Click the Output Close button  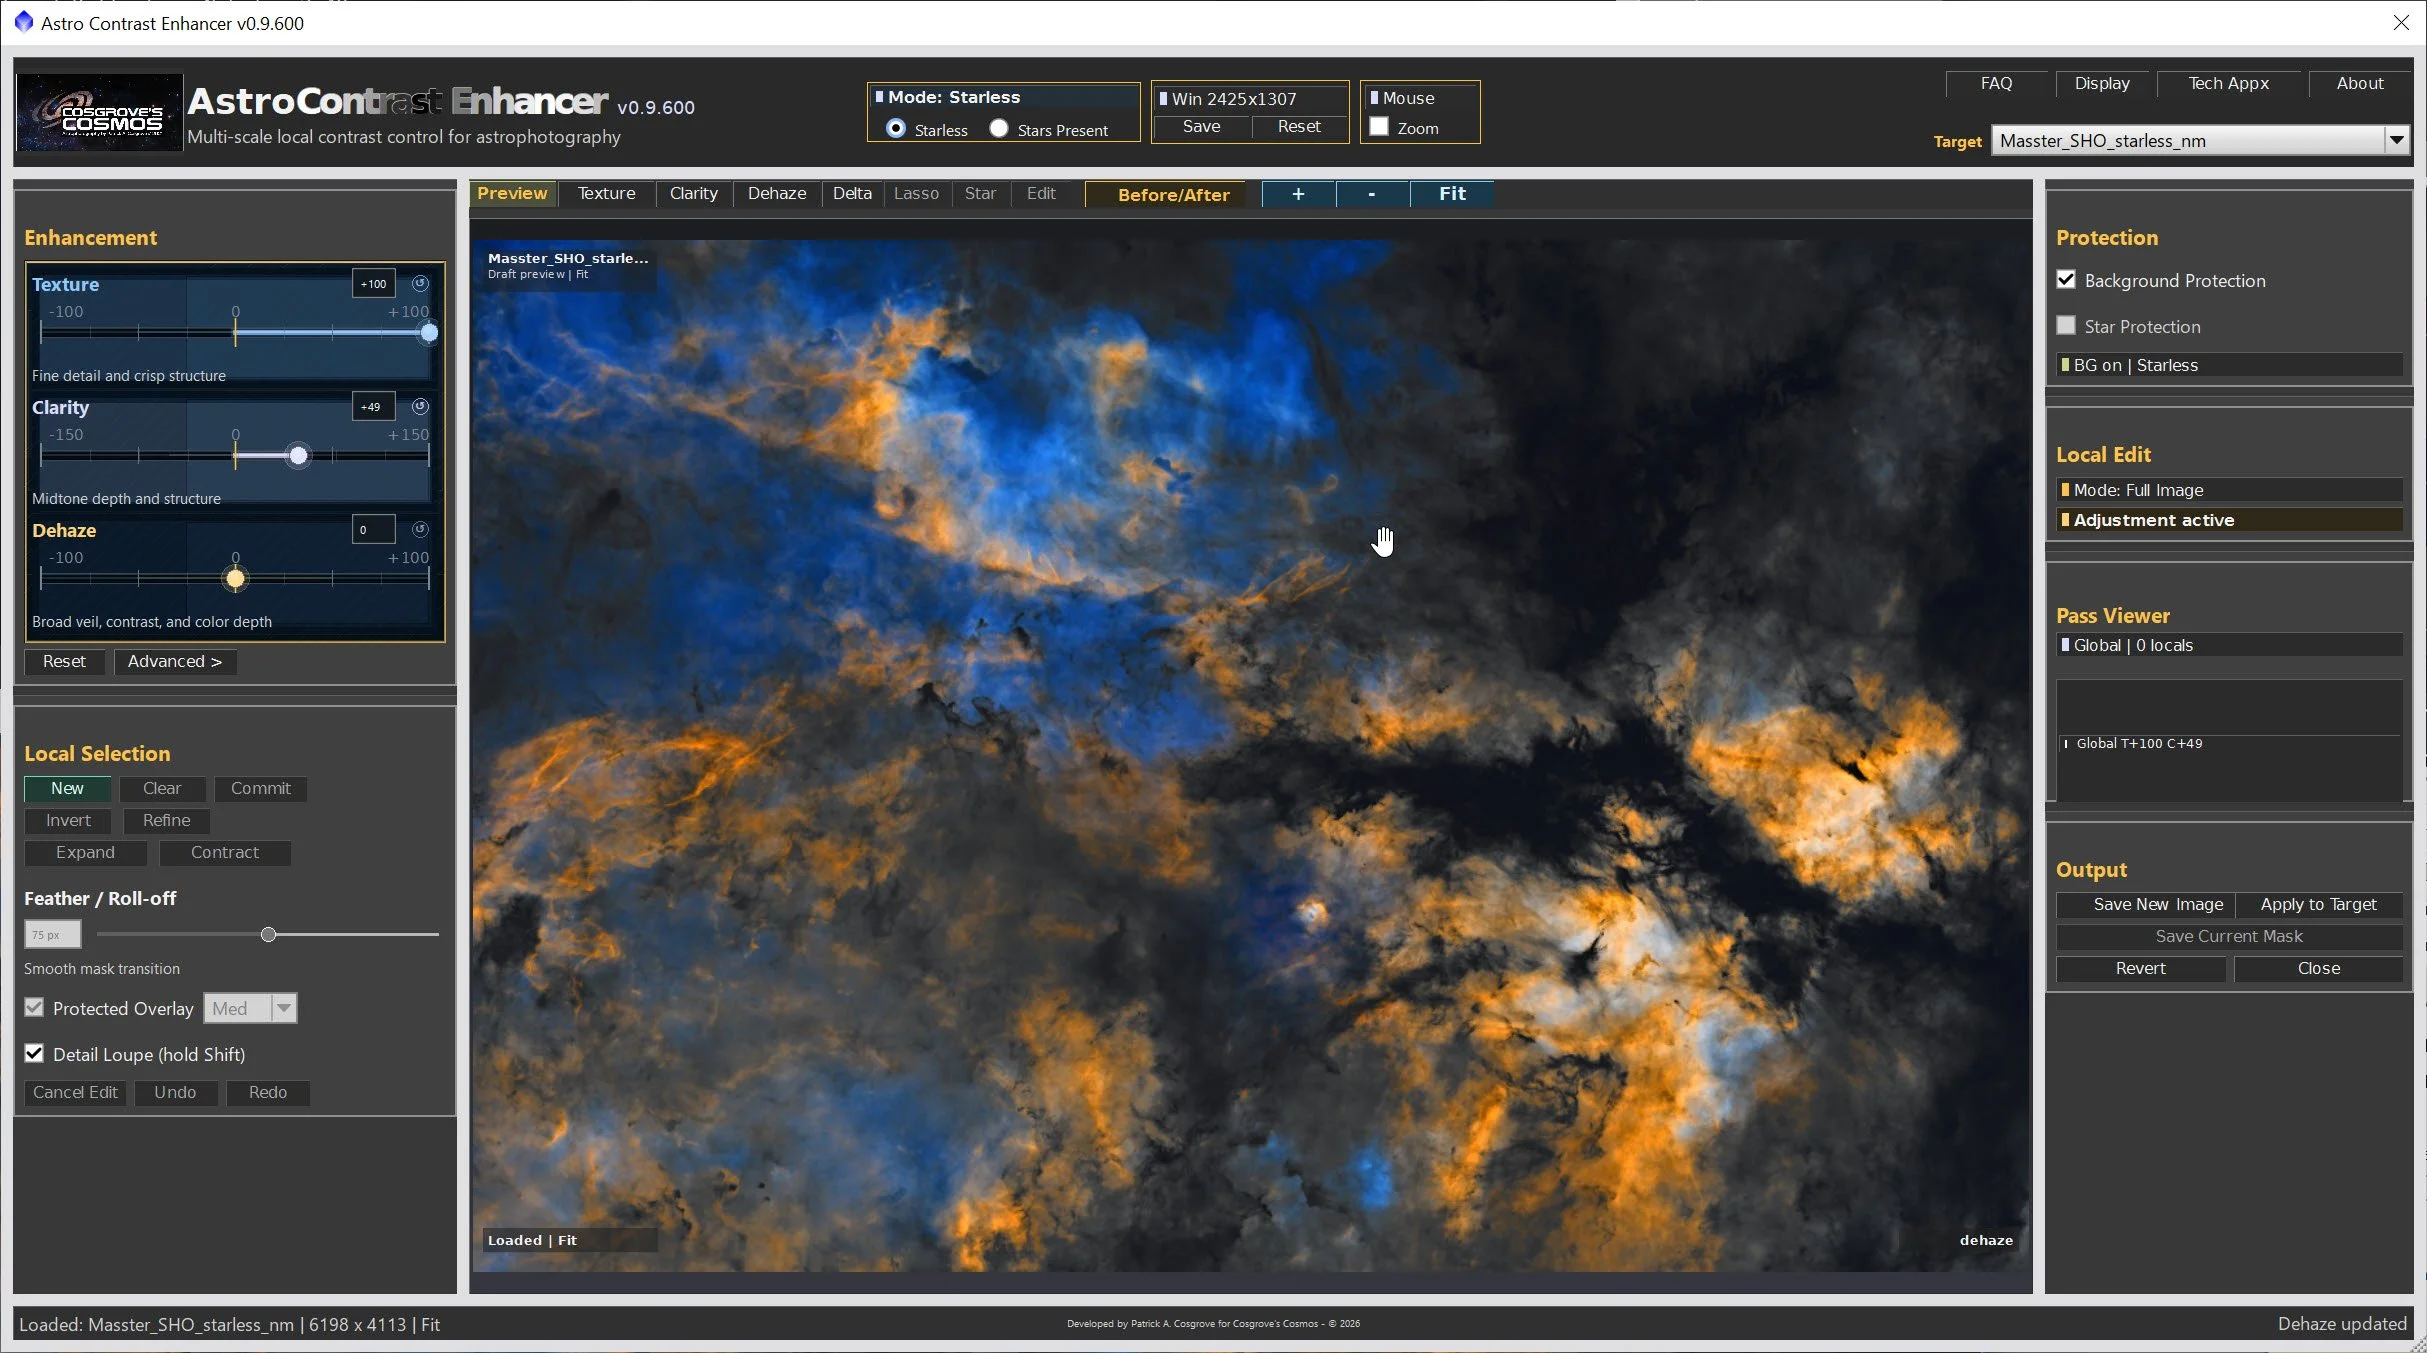point(2318,969)
